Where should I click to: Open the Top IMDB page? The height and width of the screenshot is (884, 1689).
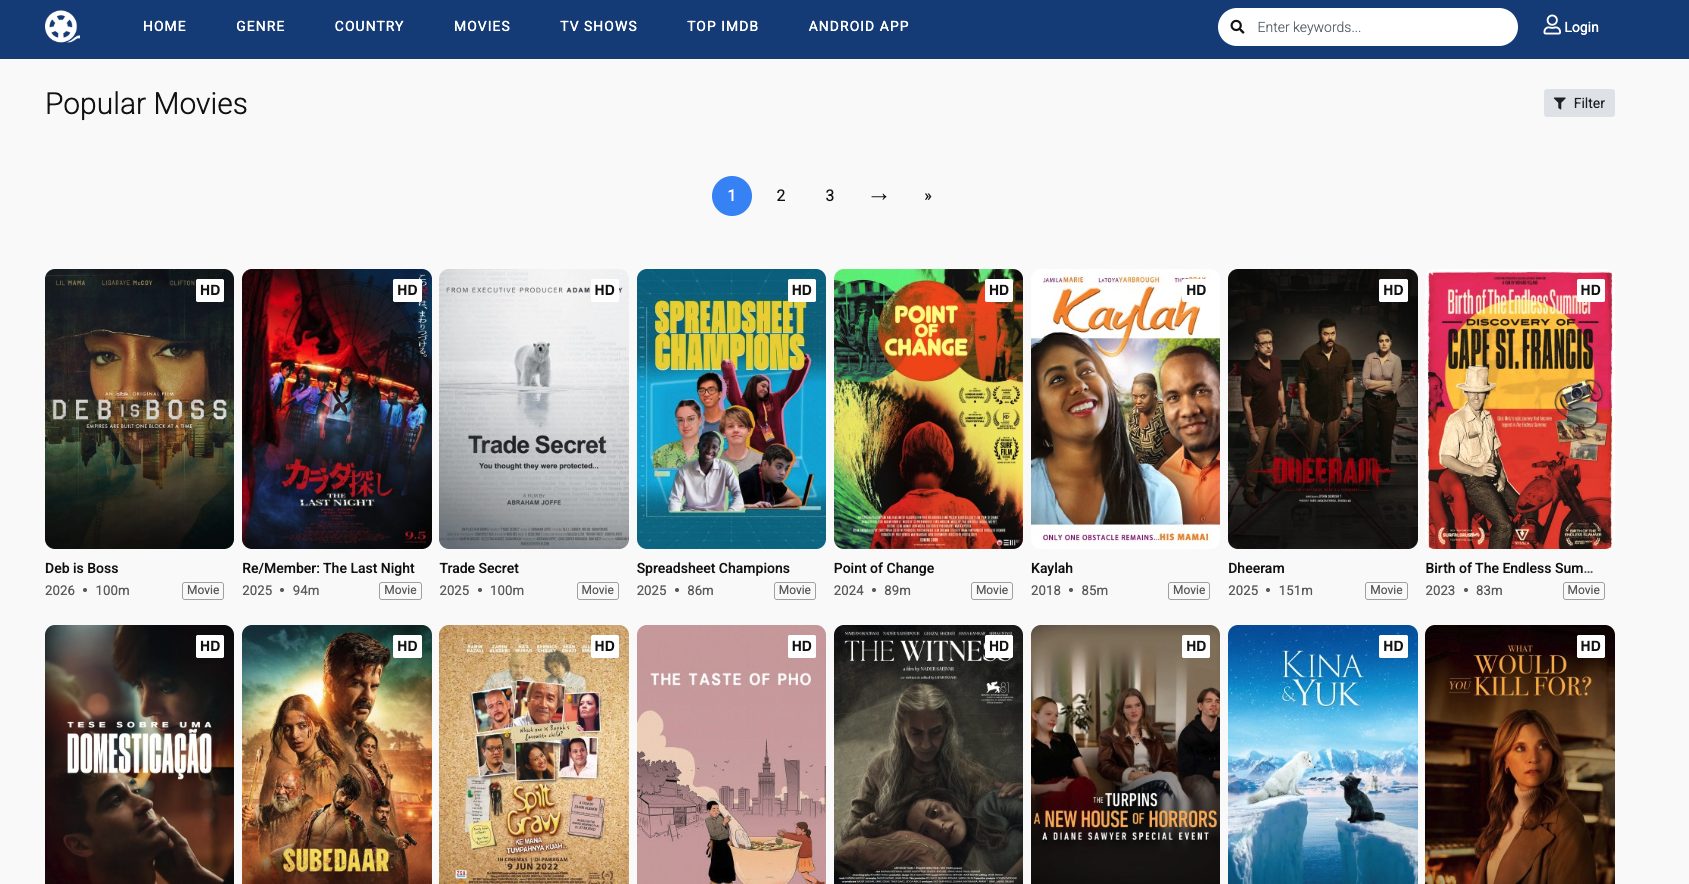pos(723,26)
